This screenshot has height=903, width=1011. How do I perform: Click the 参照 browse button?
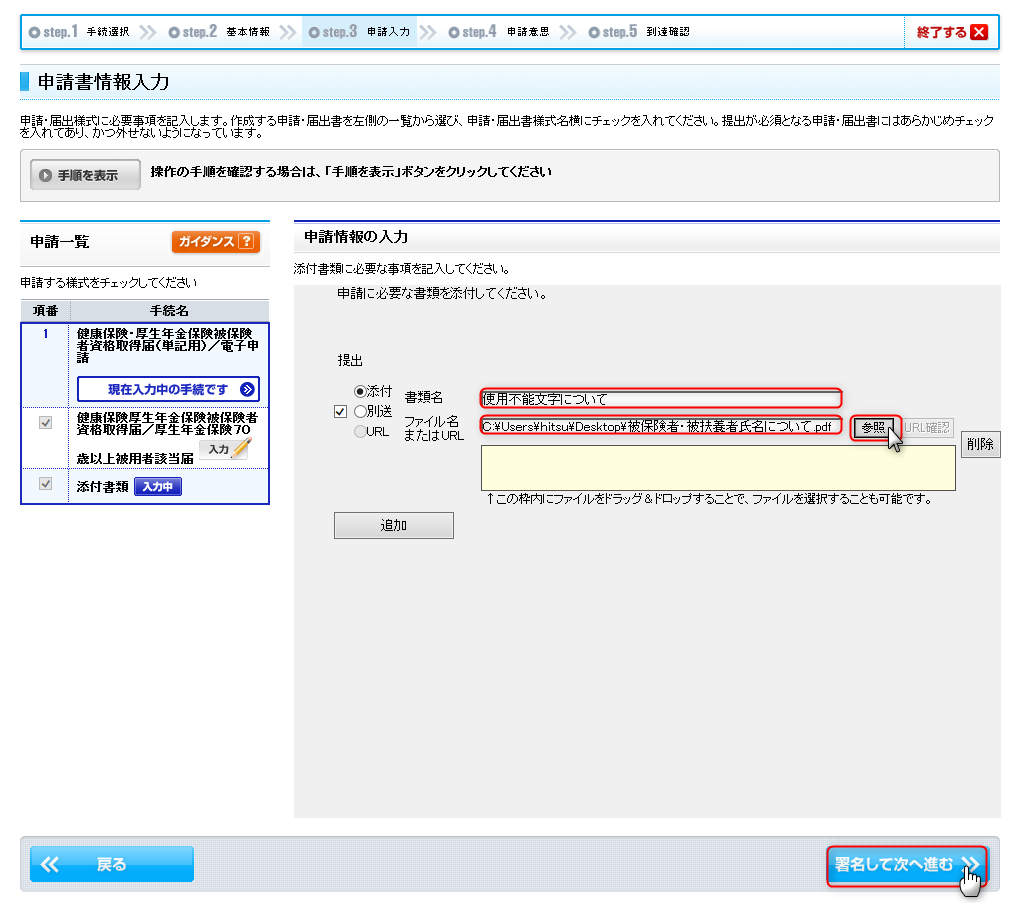[x=874, y=427]
